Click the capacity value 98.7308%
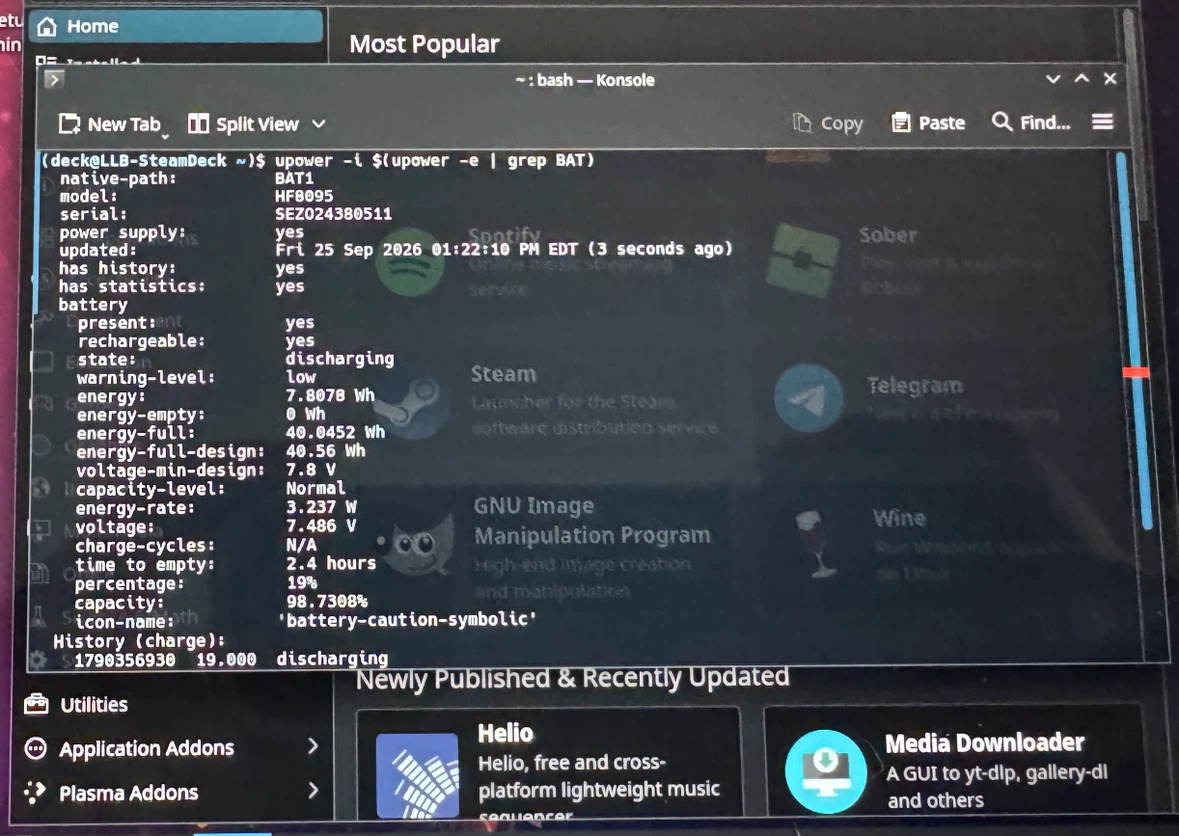Image resolution: width=1179 pixels, height=836 pixels. coord(326,601)
